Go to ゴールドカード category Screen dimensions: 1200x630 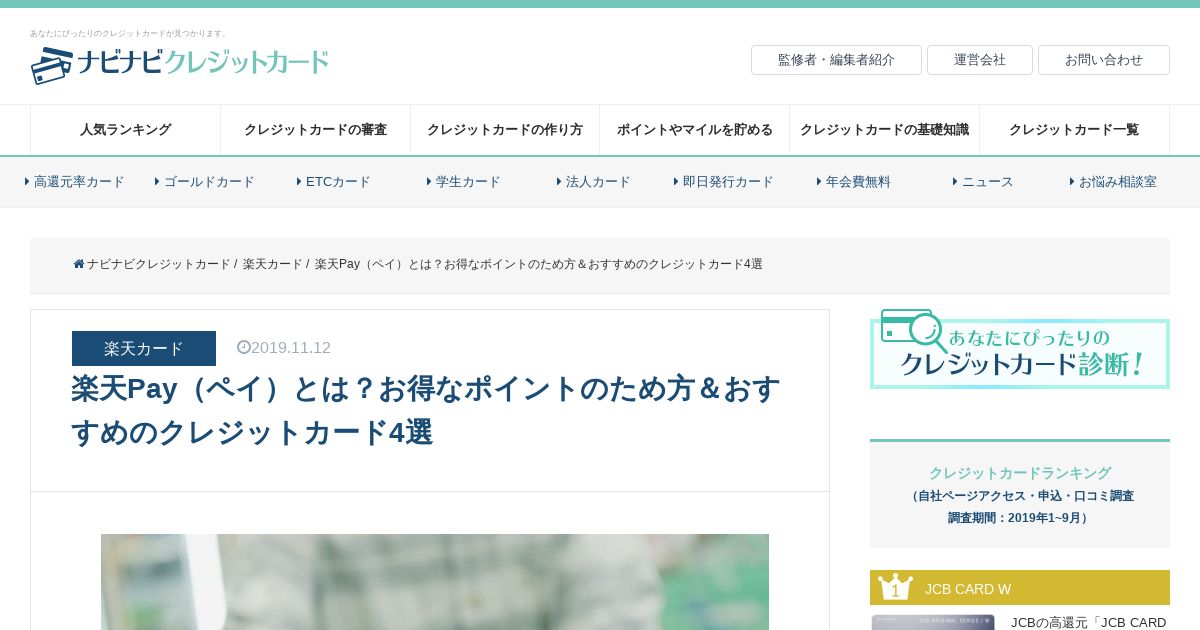pos(205,182)
